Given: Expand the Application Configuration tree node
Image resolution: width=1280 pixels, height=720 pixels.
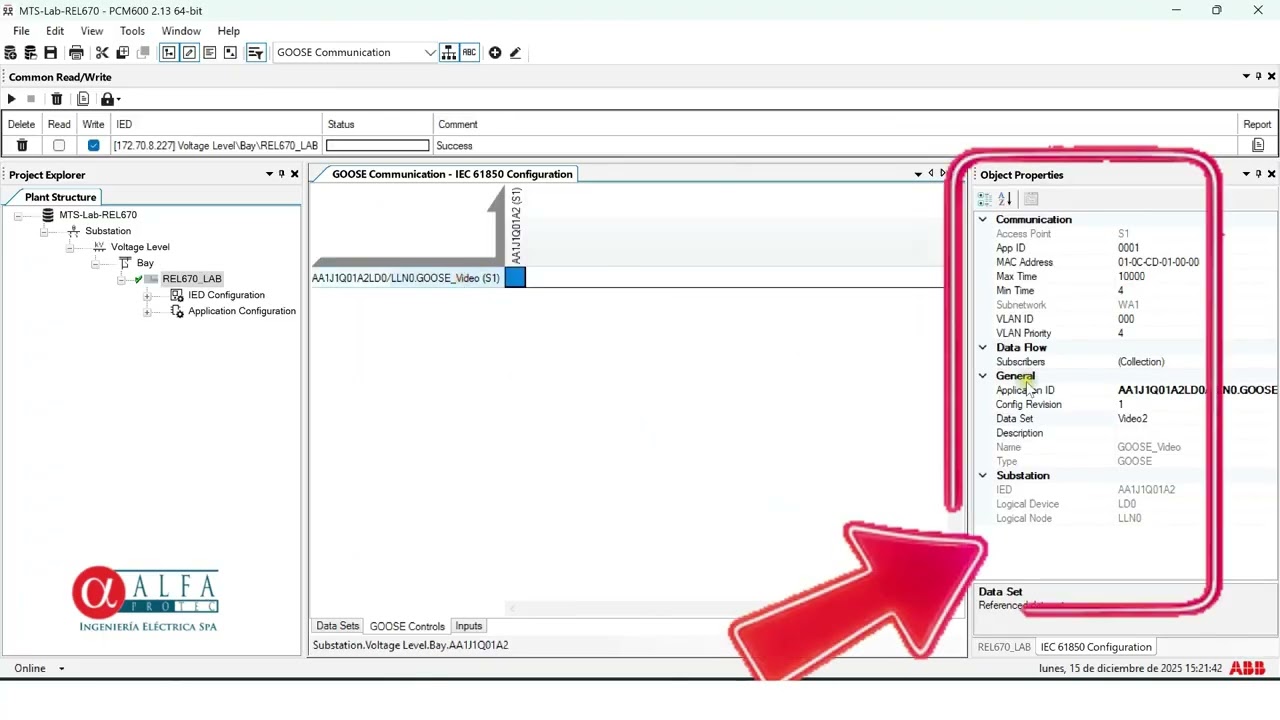Looking at the screenshot, I should coord(147,312).
